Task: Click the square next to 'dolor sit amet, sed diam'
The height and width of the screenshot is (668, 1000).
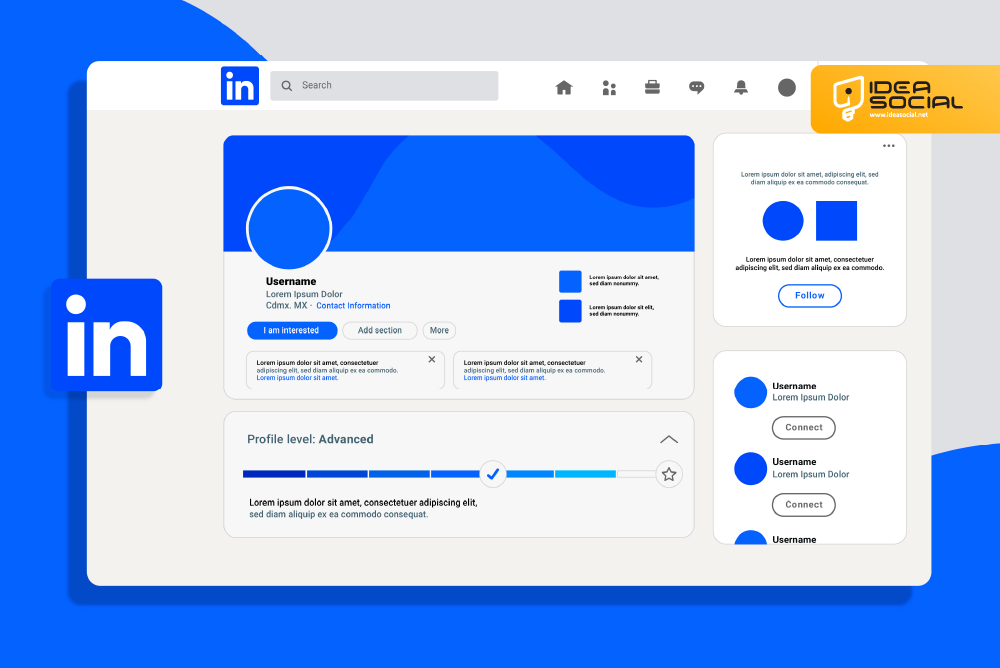Action: [x=570, y=281]
